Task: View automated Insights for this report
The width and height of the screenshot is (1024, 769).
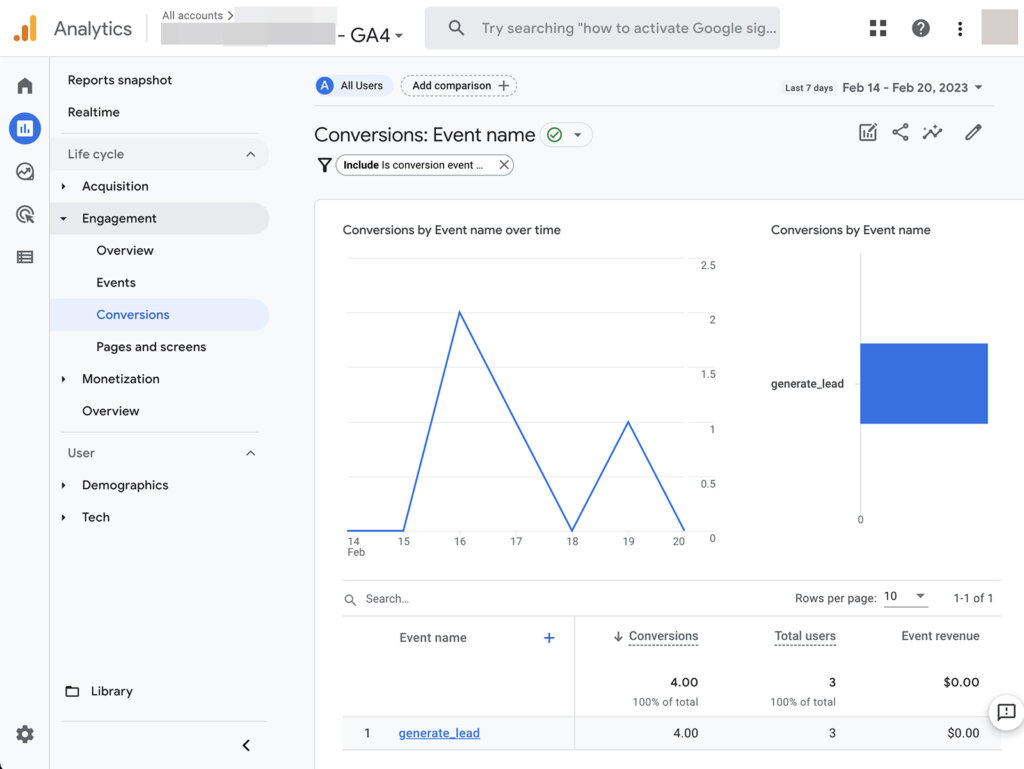Action: (x=933, y=131)
